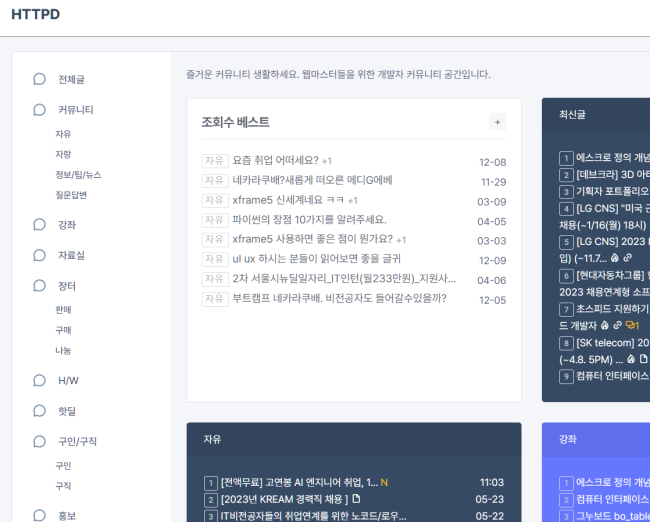Click the speech bubble icon beside H/W

40,380
